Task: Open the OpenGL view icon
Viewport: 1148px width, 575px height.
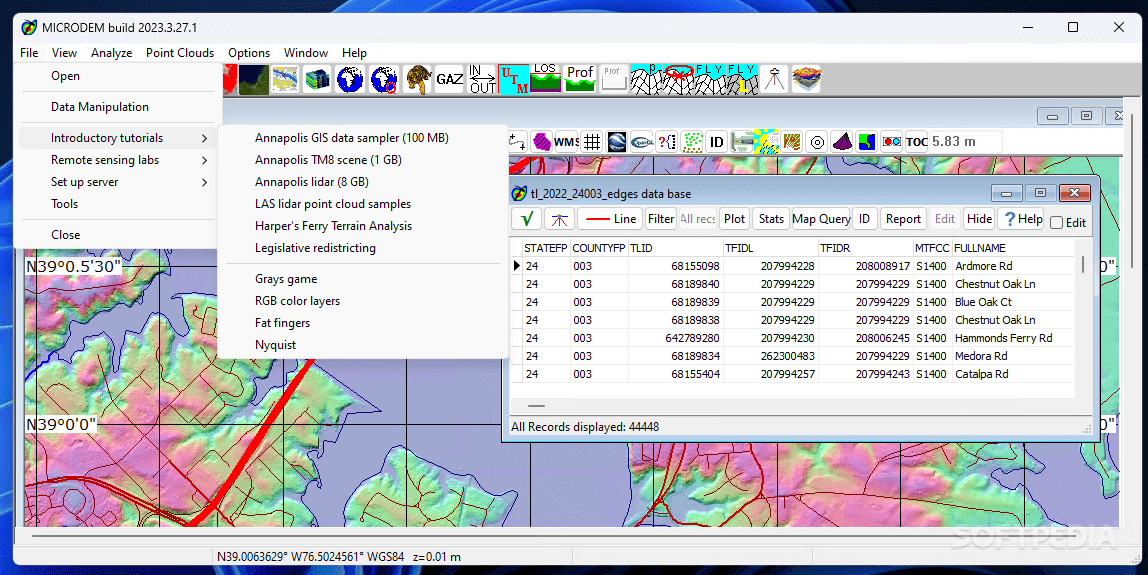Action: [642, 141]
